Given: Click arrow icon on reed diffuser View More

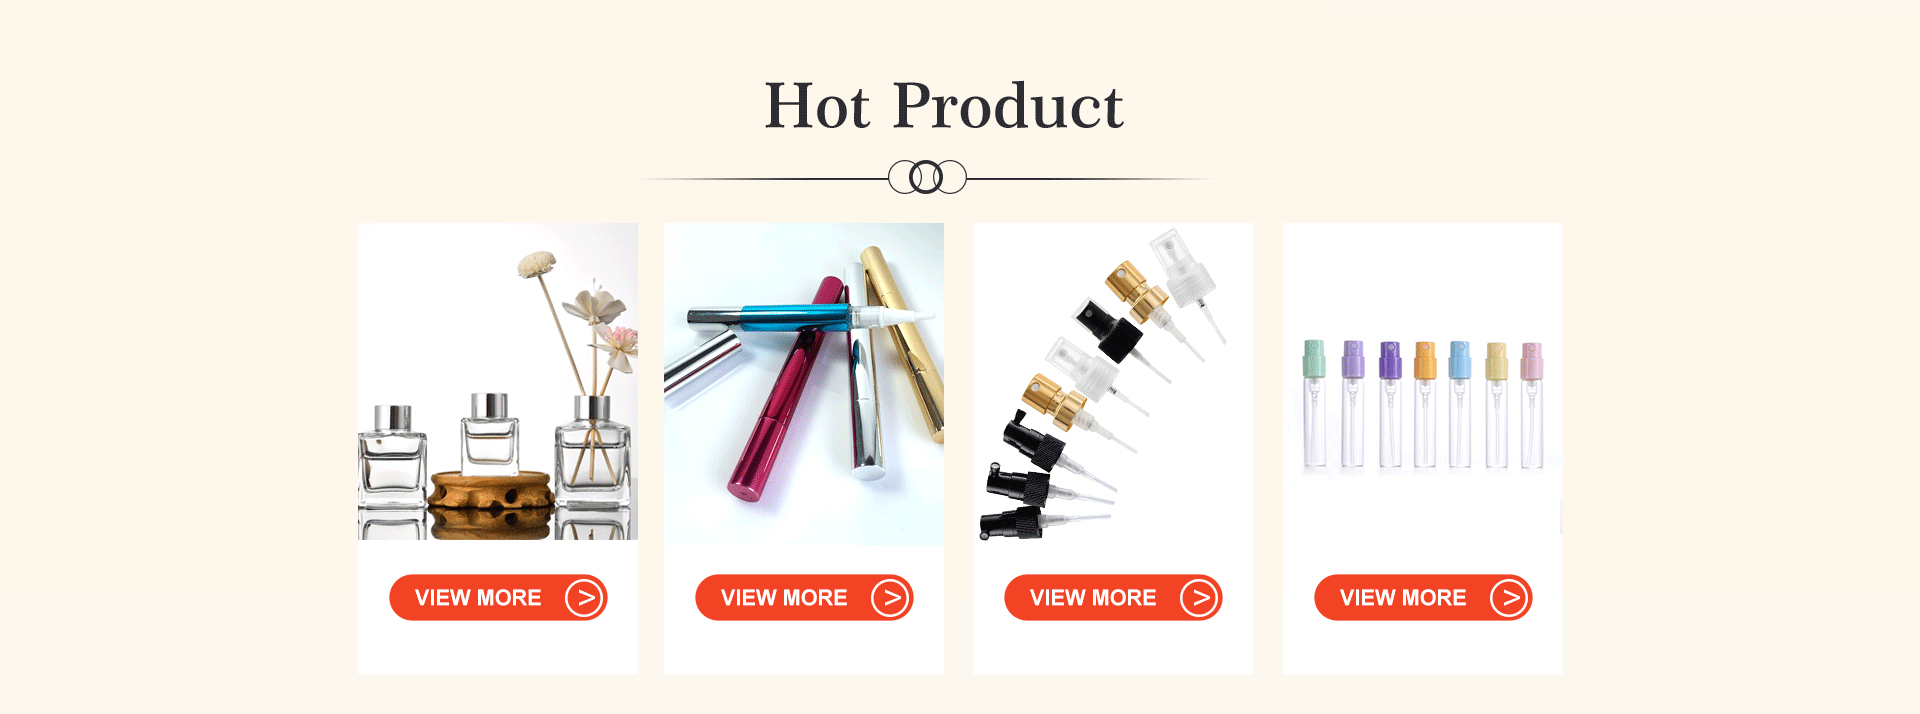Looking at the screenshot, I should pyautogui.click(x=584, y=598).
